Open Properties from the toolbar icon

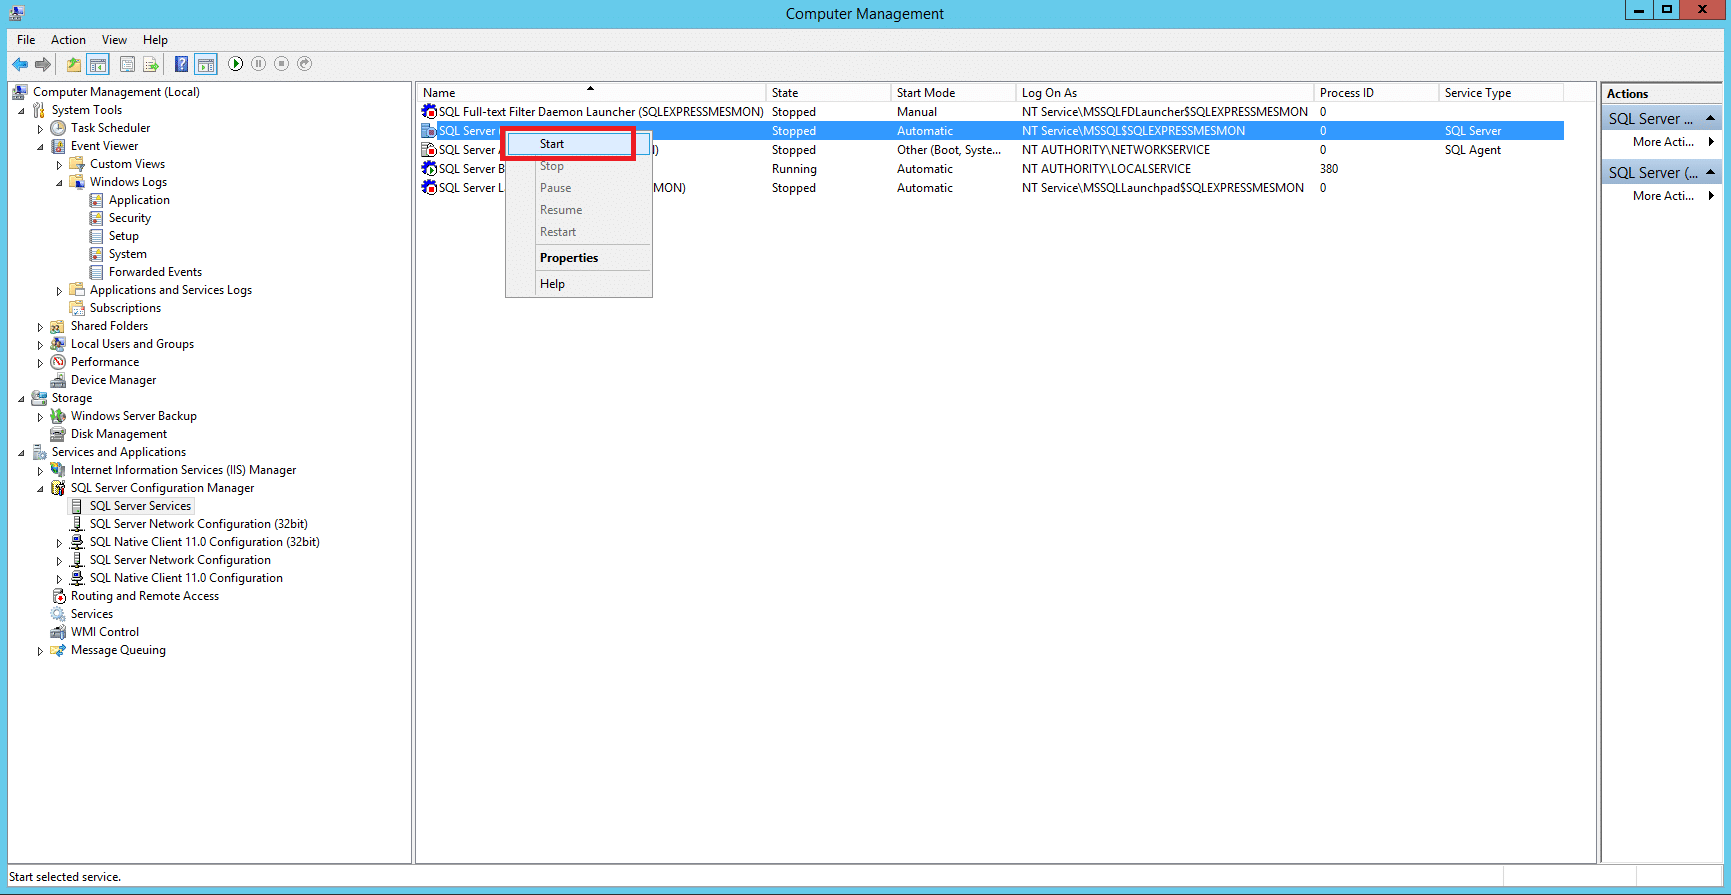pos(127,64)
